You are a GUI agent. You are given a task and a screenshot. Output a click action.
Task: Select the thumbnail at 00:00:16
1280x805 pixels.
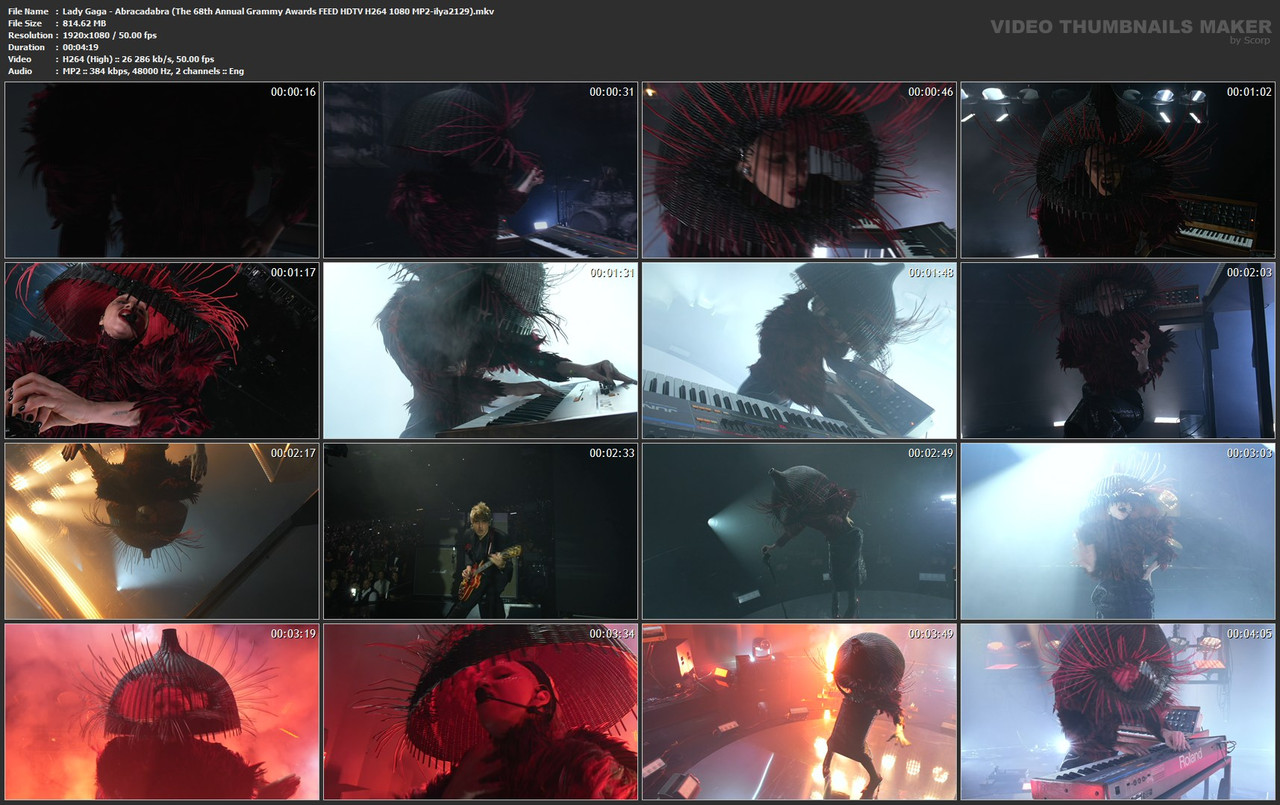tap(162, 170)
